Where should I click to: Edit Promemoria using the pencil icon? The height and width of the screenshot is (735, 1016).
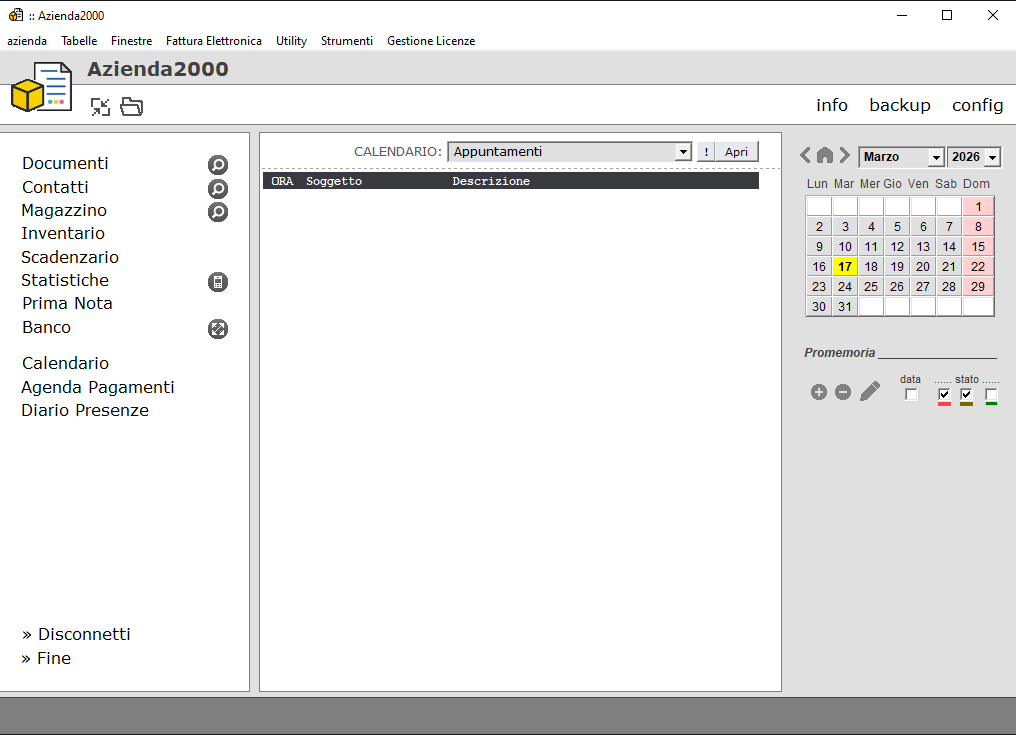(870, 392)
